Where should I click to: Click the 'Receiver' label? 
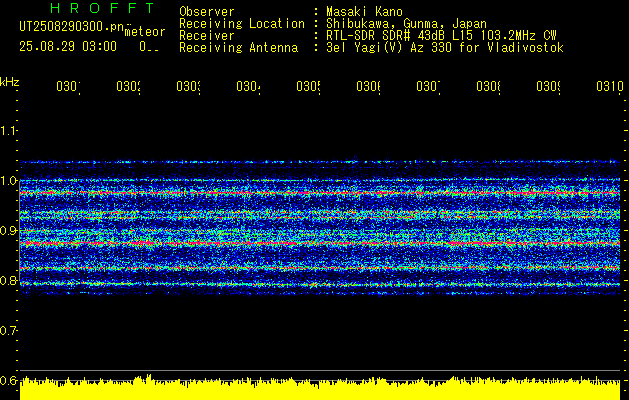tap(207, 36)
